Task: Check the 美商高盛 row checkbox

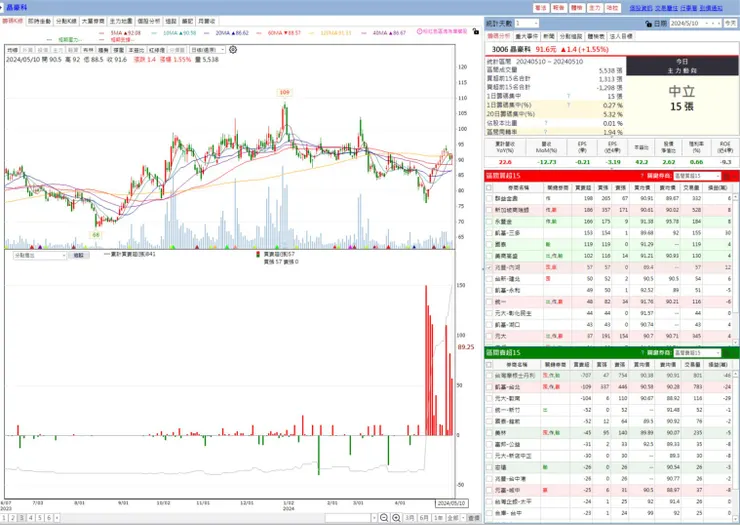Action: point(489,256)
